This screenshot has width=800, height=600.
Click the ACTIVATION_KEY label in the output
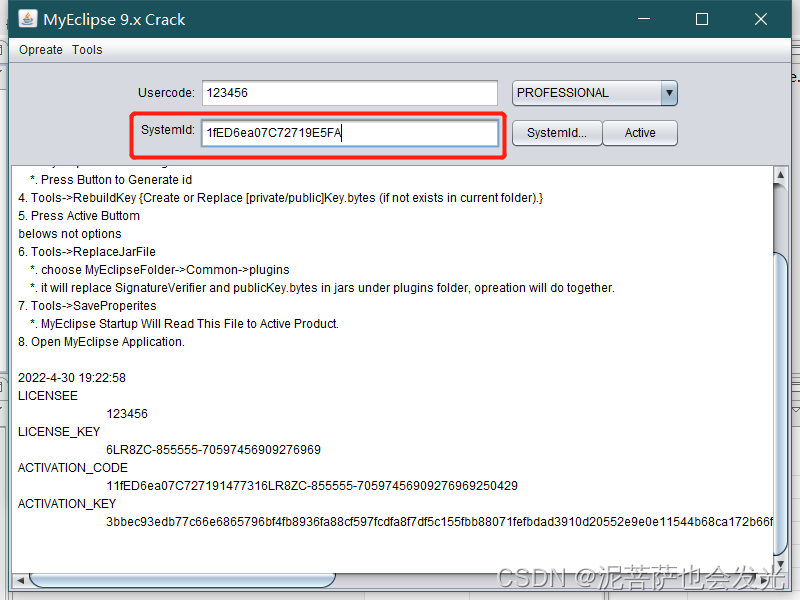[67, 504]
